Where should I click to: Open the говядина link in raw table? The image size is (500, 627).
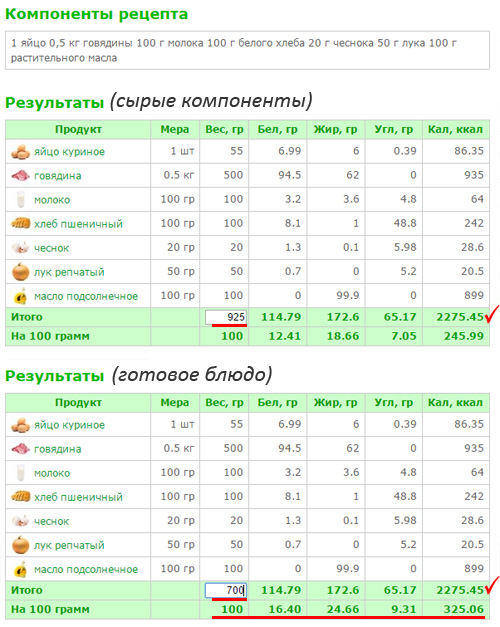pos(58,176)
